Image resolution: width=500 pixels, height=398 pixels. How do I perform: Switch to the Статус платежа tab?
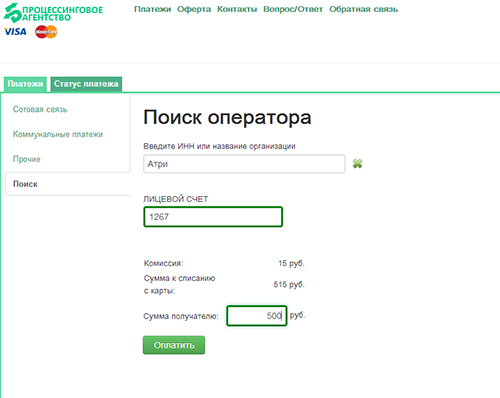pyautogui.click(x=86, y=84)
